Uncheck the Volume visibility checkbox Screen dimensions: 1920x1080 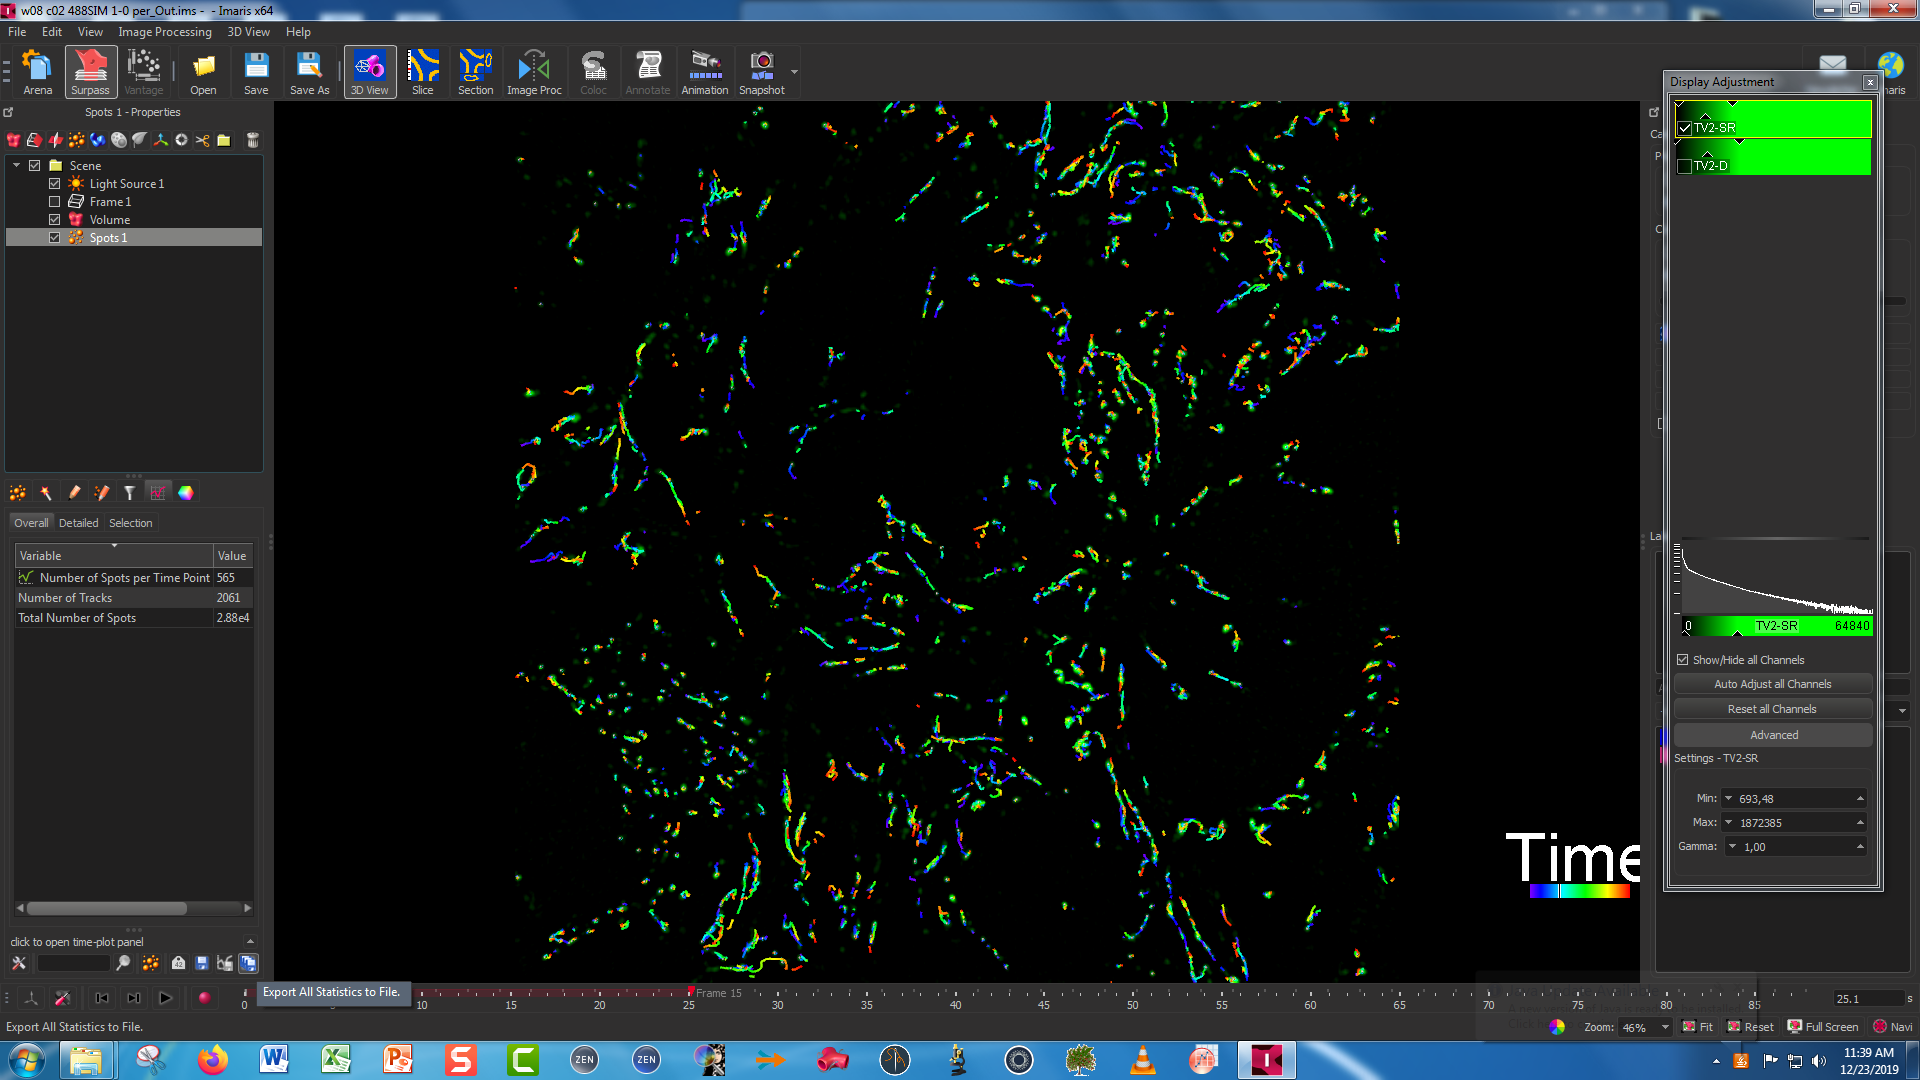click(55, 220)
